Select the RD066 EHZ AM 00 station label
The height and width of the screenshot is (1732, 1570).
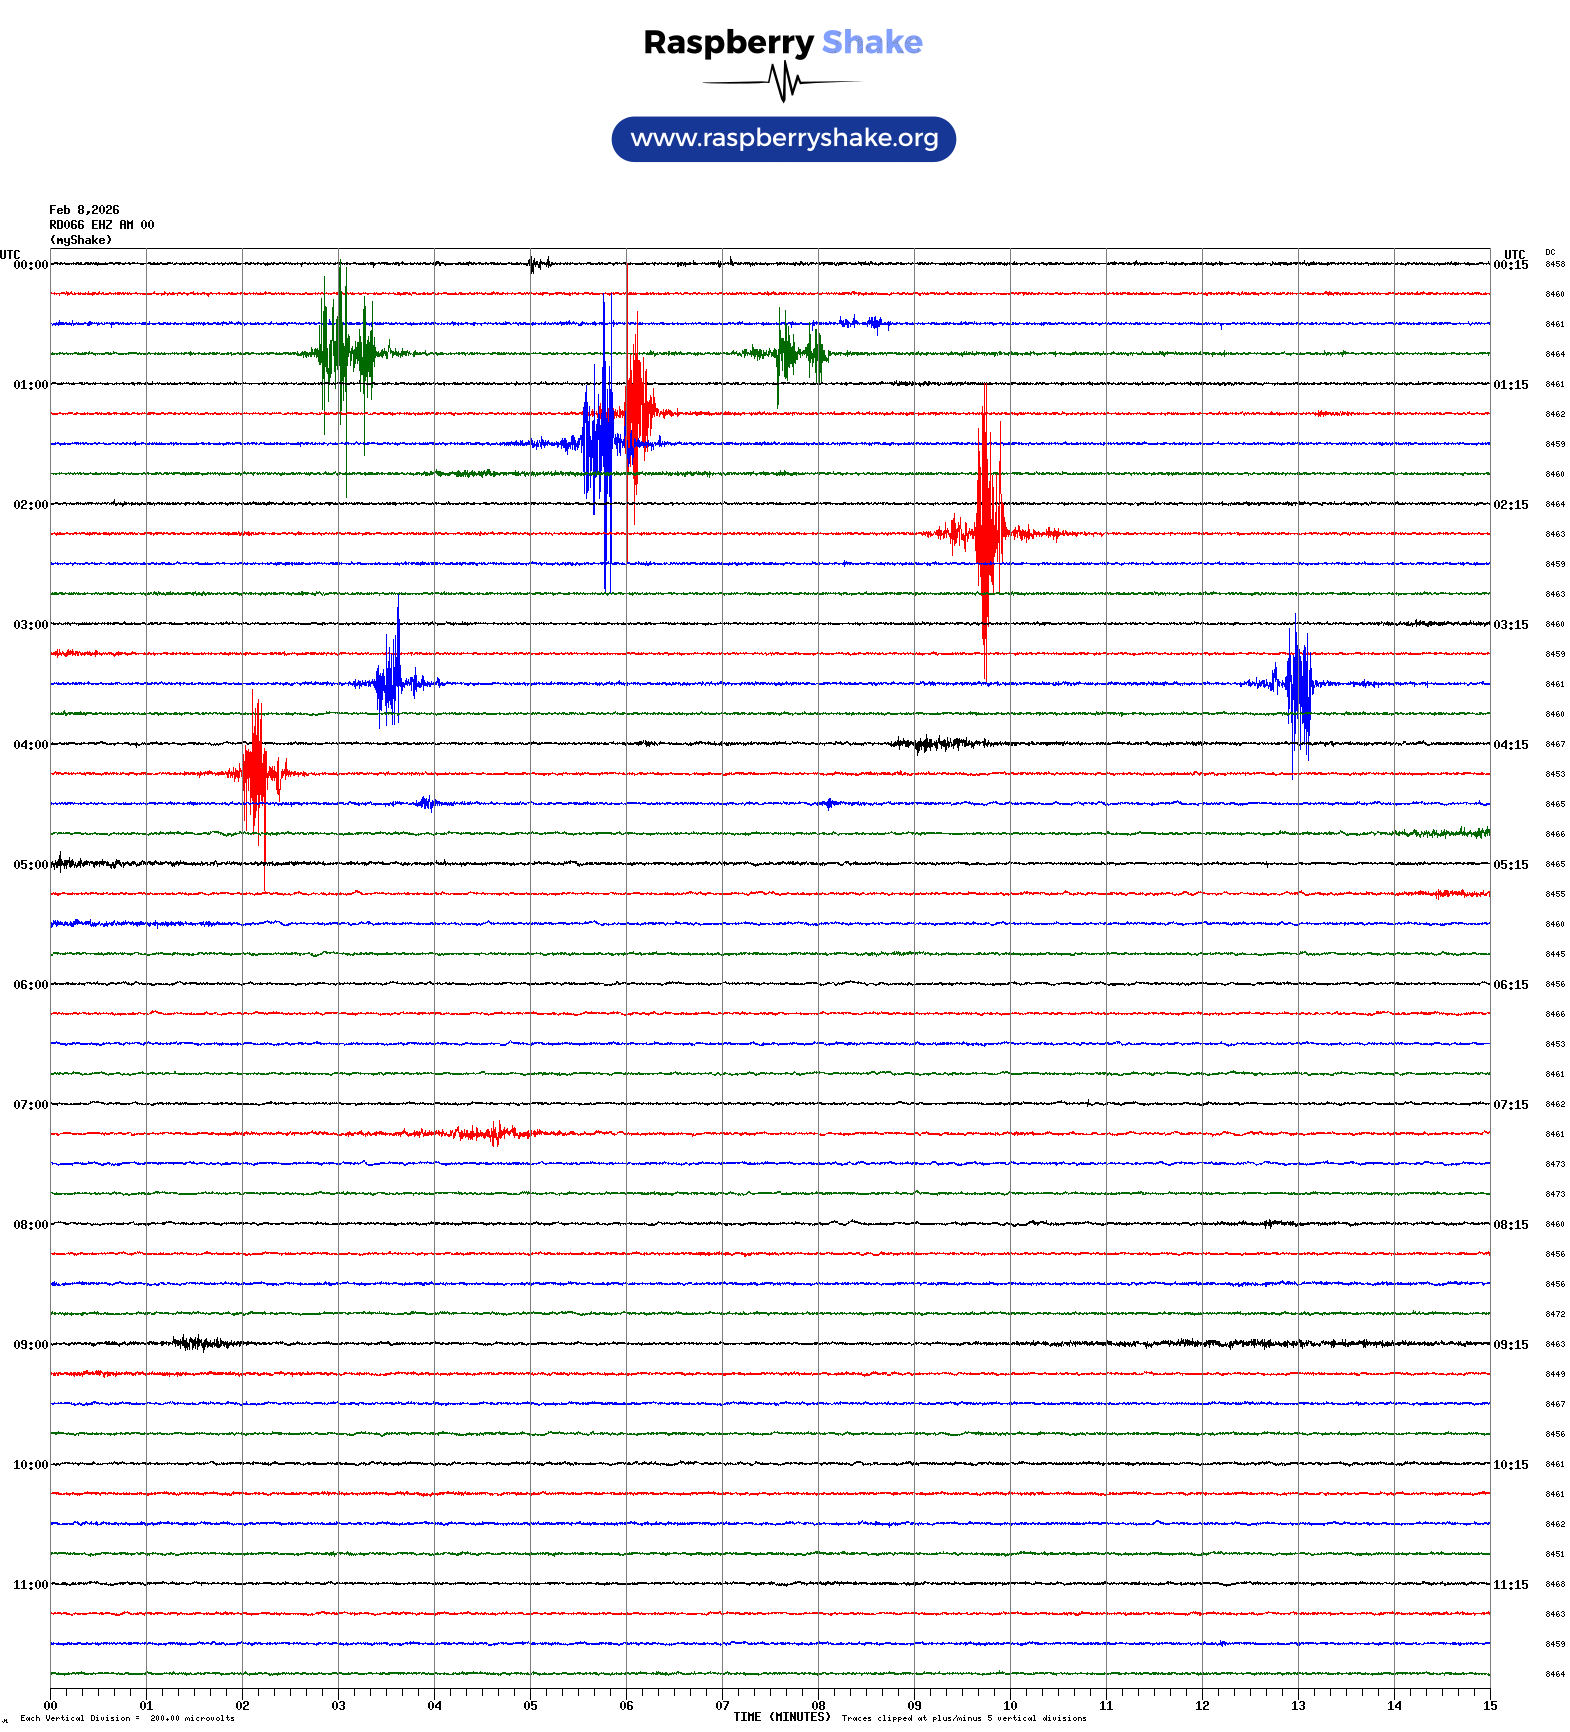[101, 225]
